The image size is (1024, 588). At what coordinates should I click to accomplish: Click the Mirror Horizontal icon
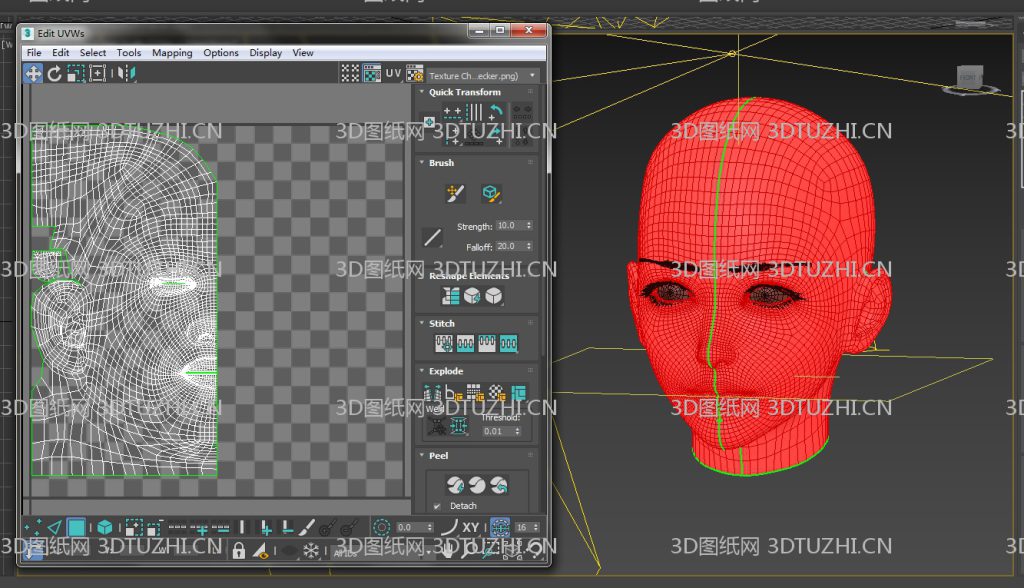(126, 73)
